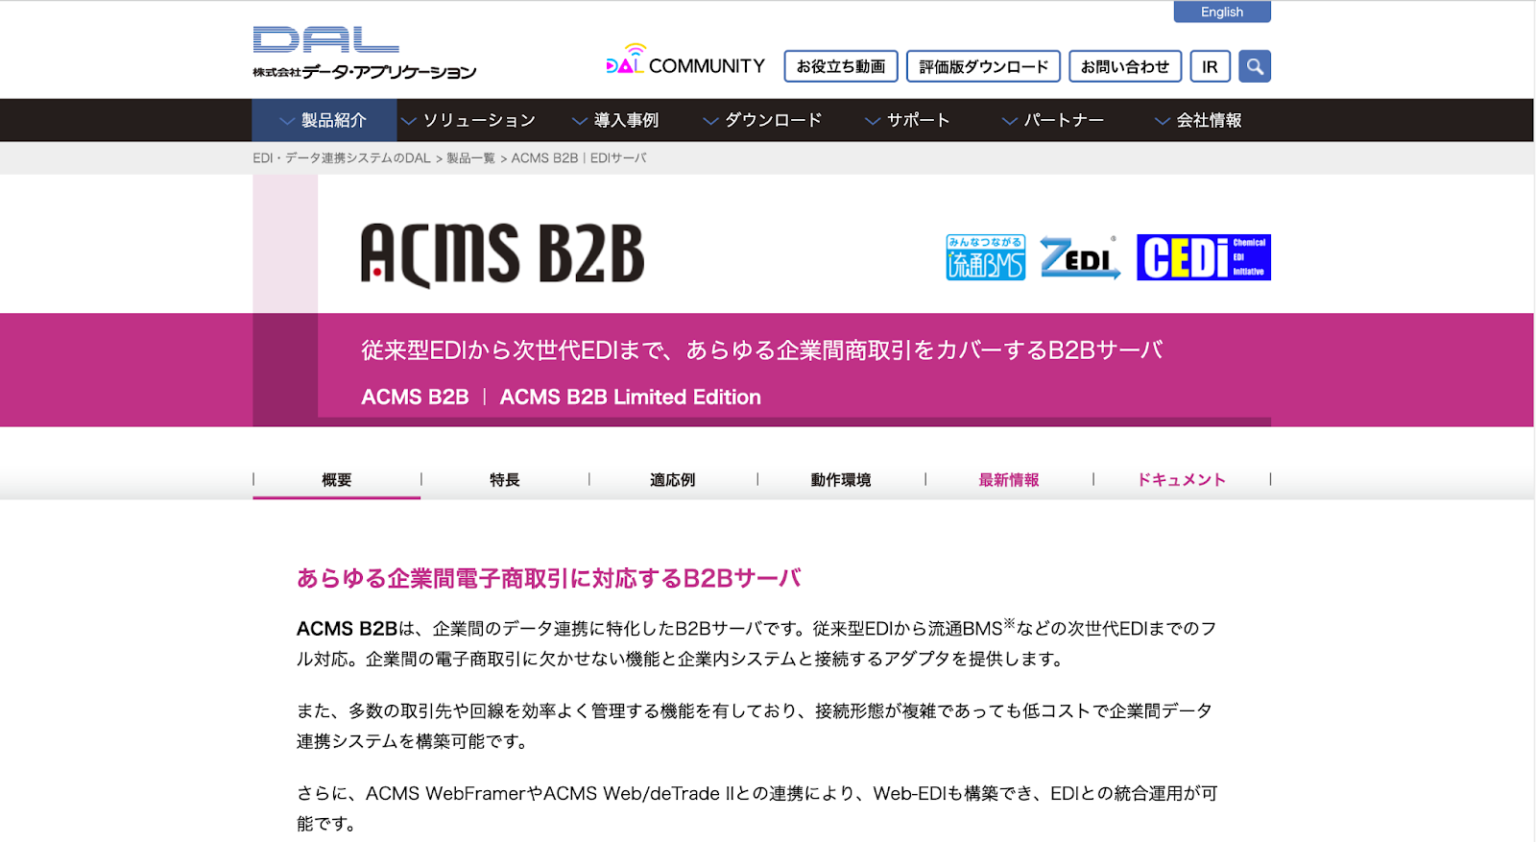Click the 評価版ダウンロード button
The height and width of the screenshot is (842, 1536).
pyautogui.click(x=983, y=67)
